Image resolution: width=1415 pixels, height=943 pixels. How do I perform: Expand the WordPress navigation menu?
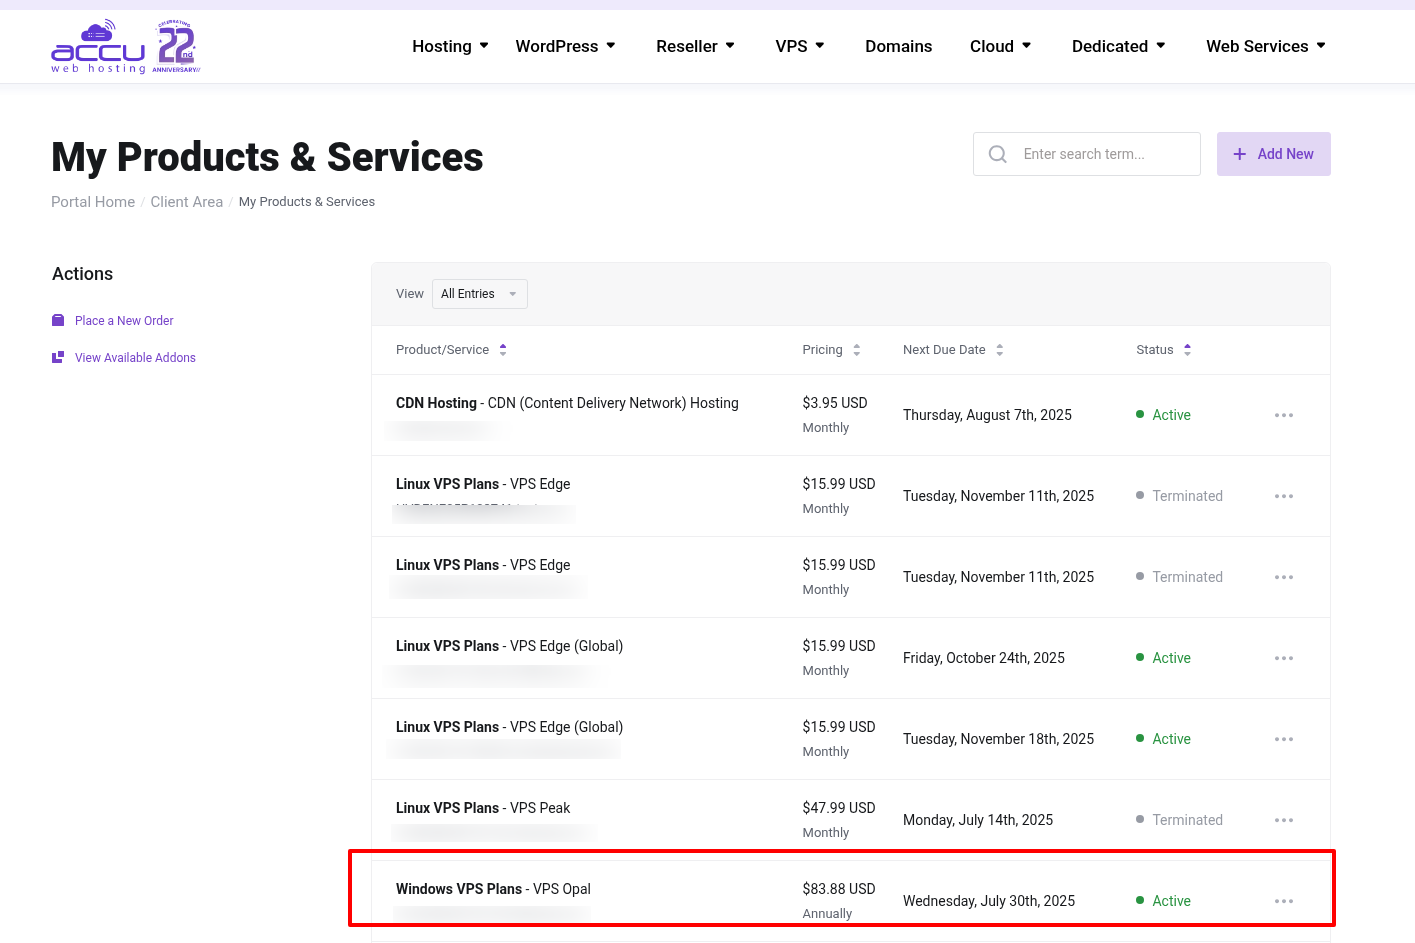click(566, 46)
